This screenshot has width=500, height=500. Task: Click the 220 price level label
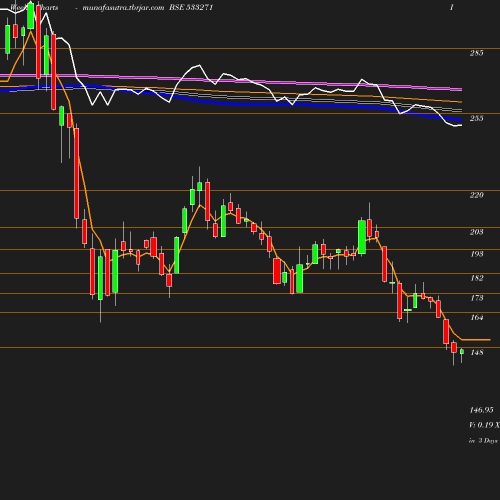pos(476,195)
